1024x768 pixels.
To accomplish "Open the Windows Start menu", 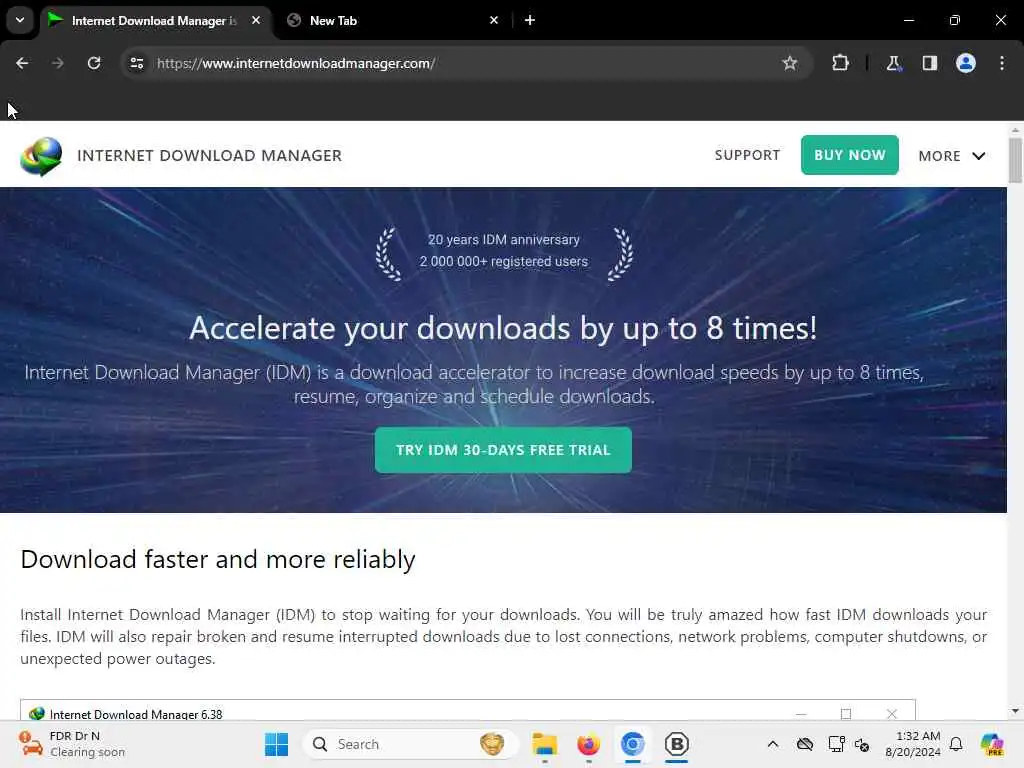I will [276, 744].
